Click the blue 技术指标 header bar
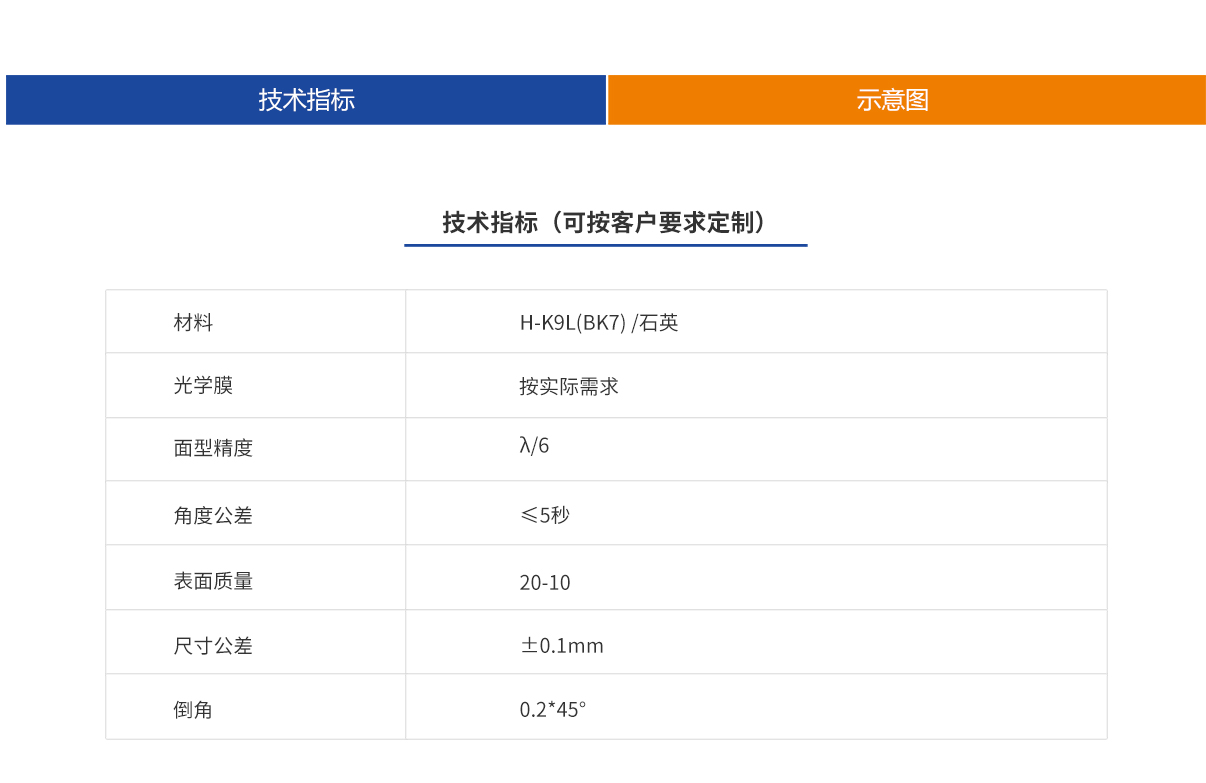The width and height of the screenshot is (1206, 783). (x=305, y=100)
